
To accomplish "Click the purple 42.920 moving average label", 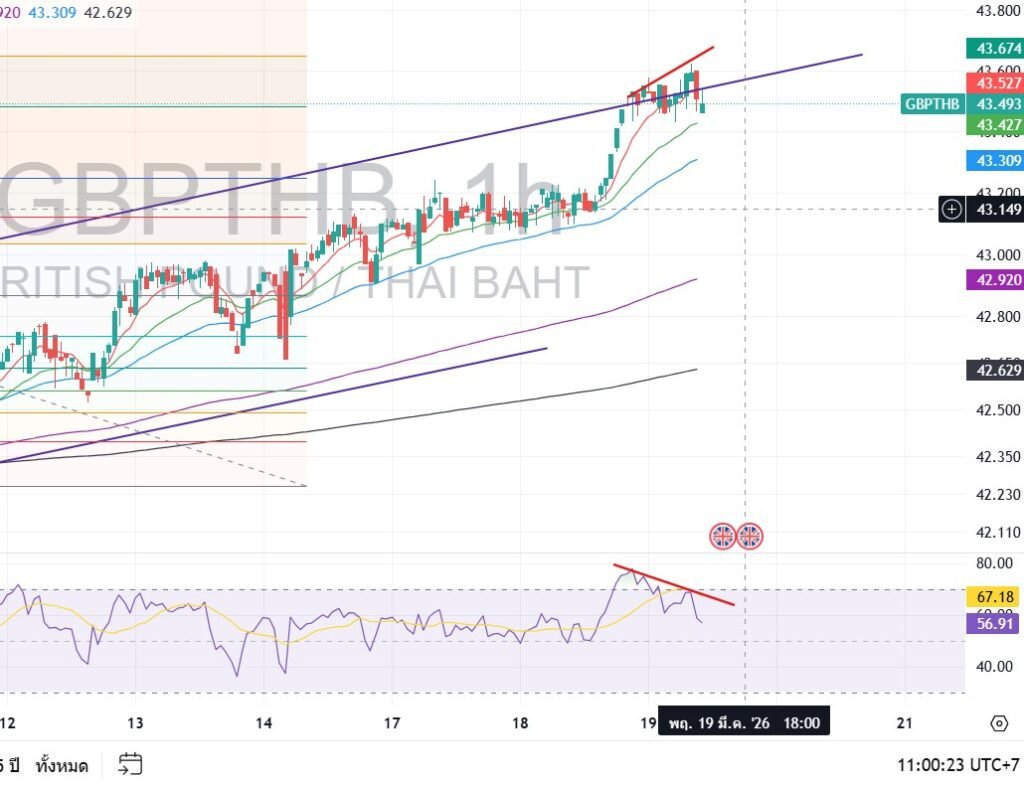I will click(997, 279).
